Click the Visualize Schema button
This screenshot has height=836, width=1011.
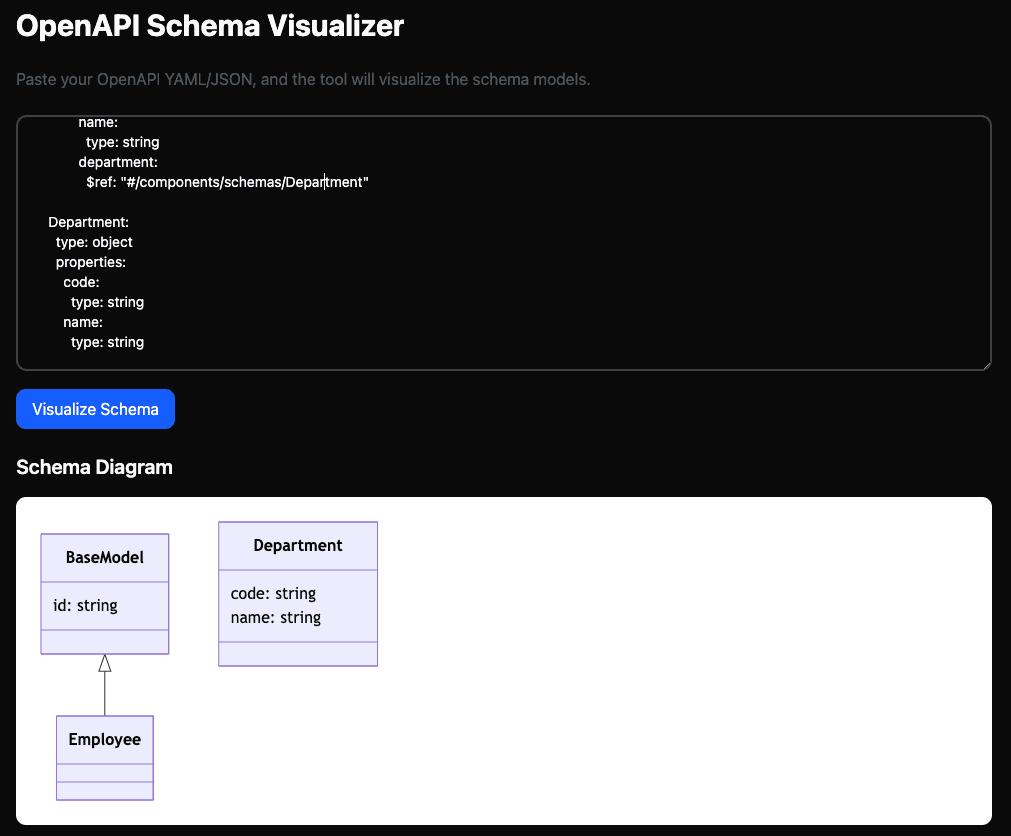tap(95, 409)
